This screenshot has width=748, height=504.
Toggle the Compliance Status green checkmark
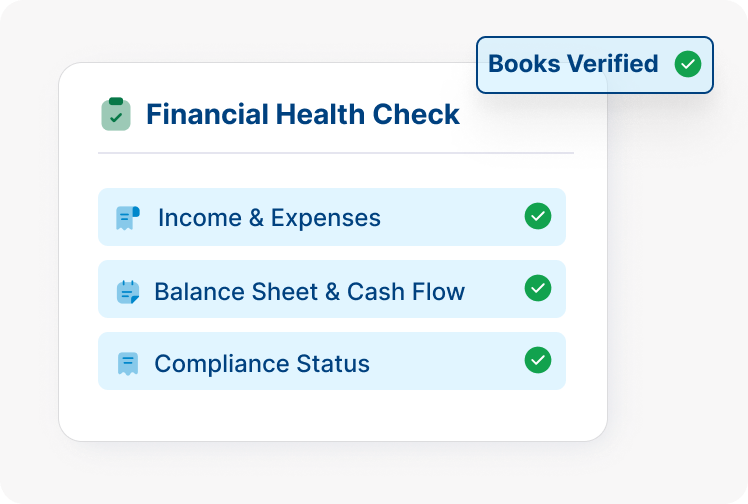538,360
